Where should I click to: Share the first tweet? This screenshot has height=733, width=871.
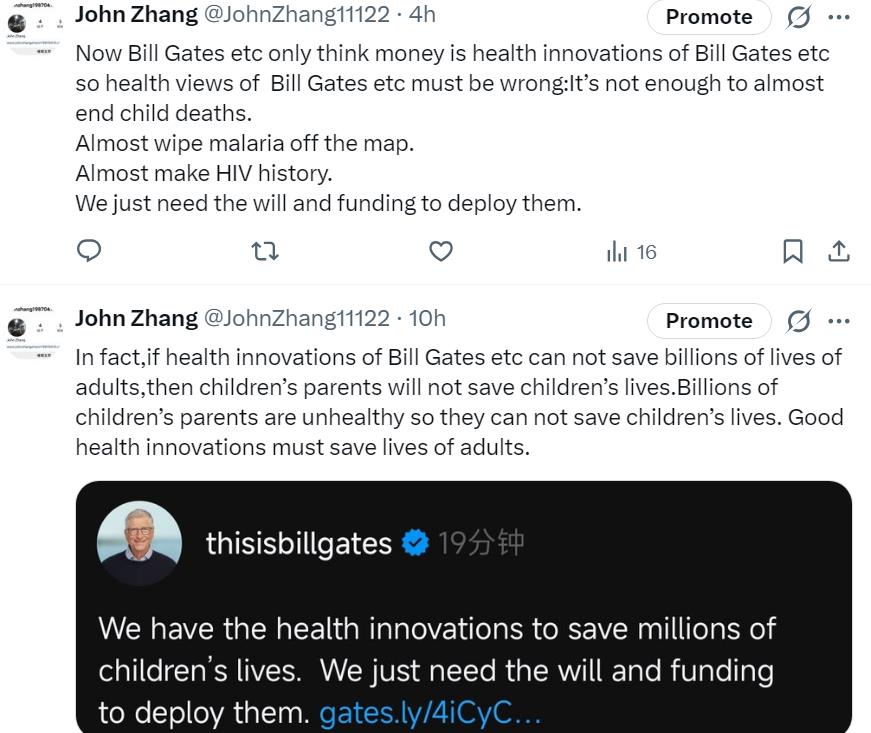coord(839,251)
